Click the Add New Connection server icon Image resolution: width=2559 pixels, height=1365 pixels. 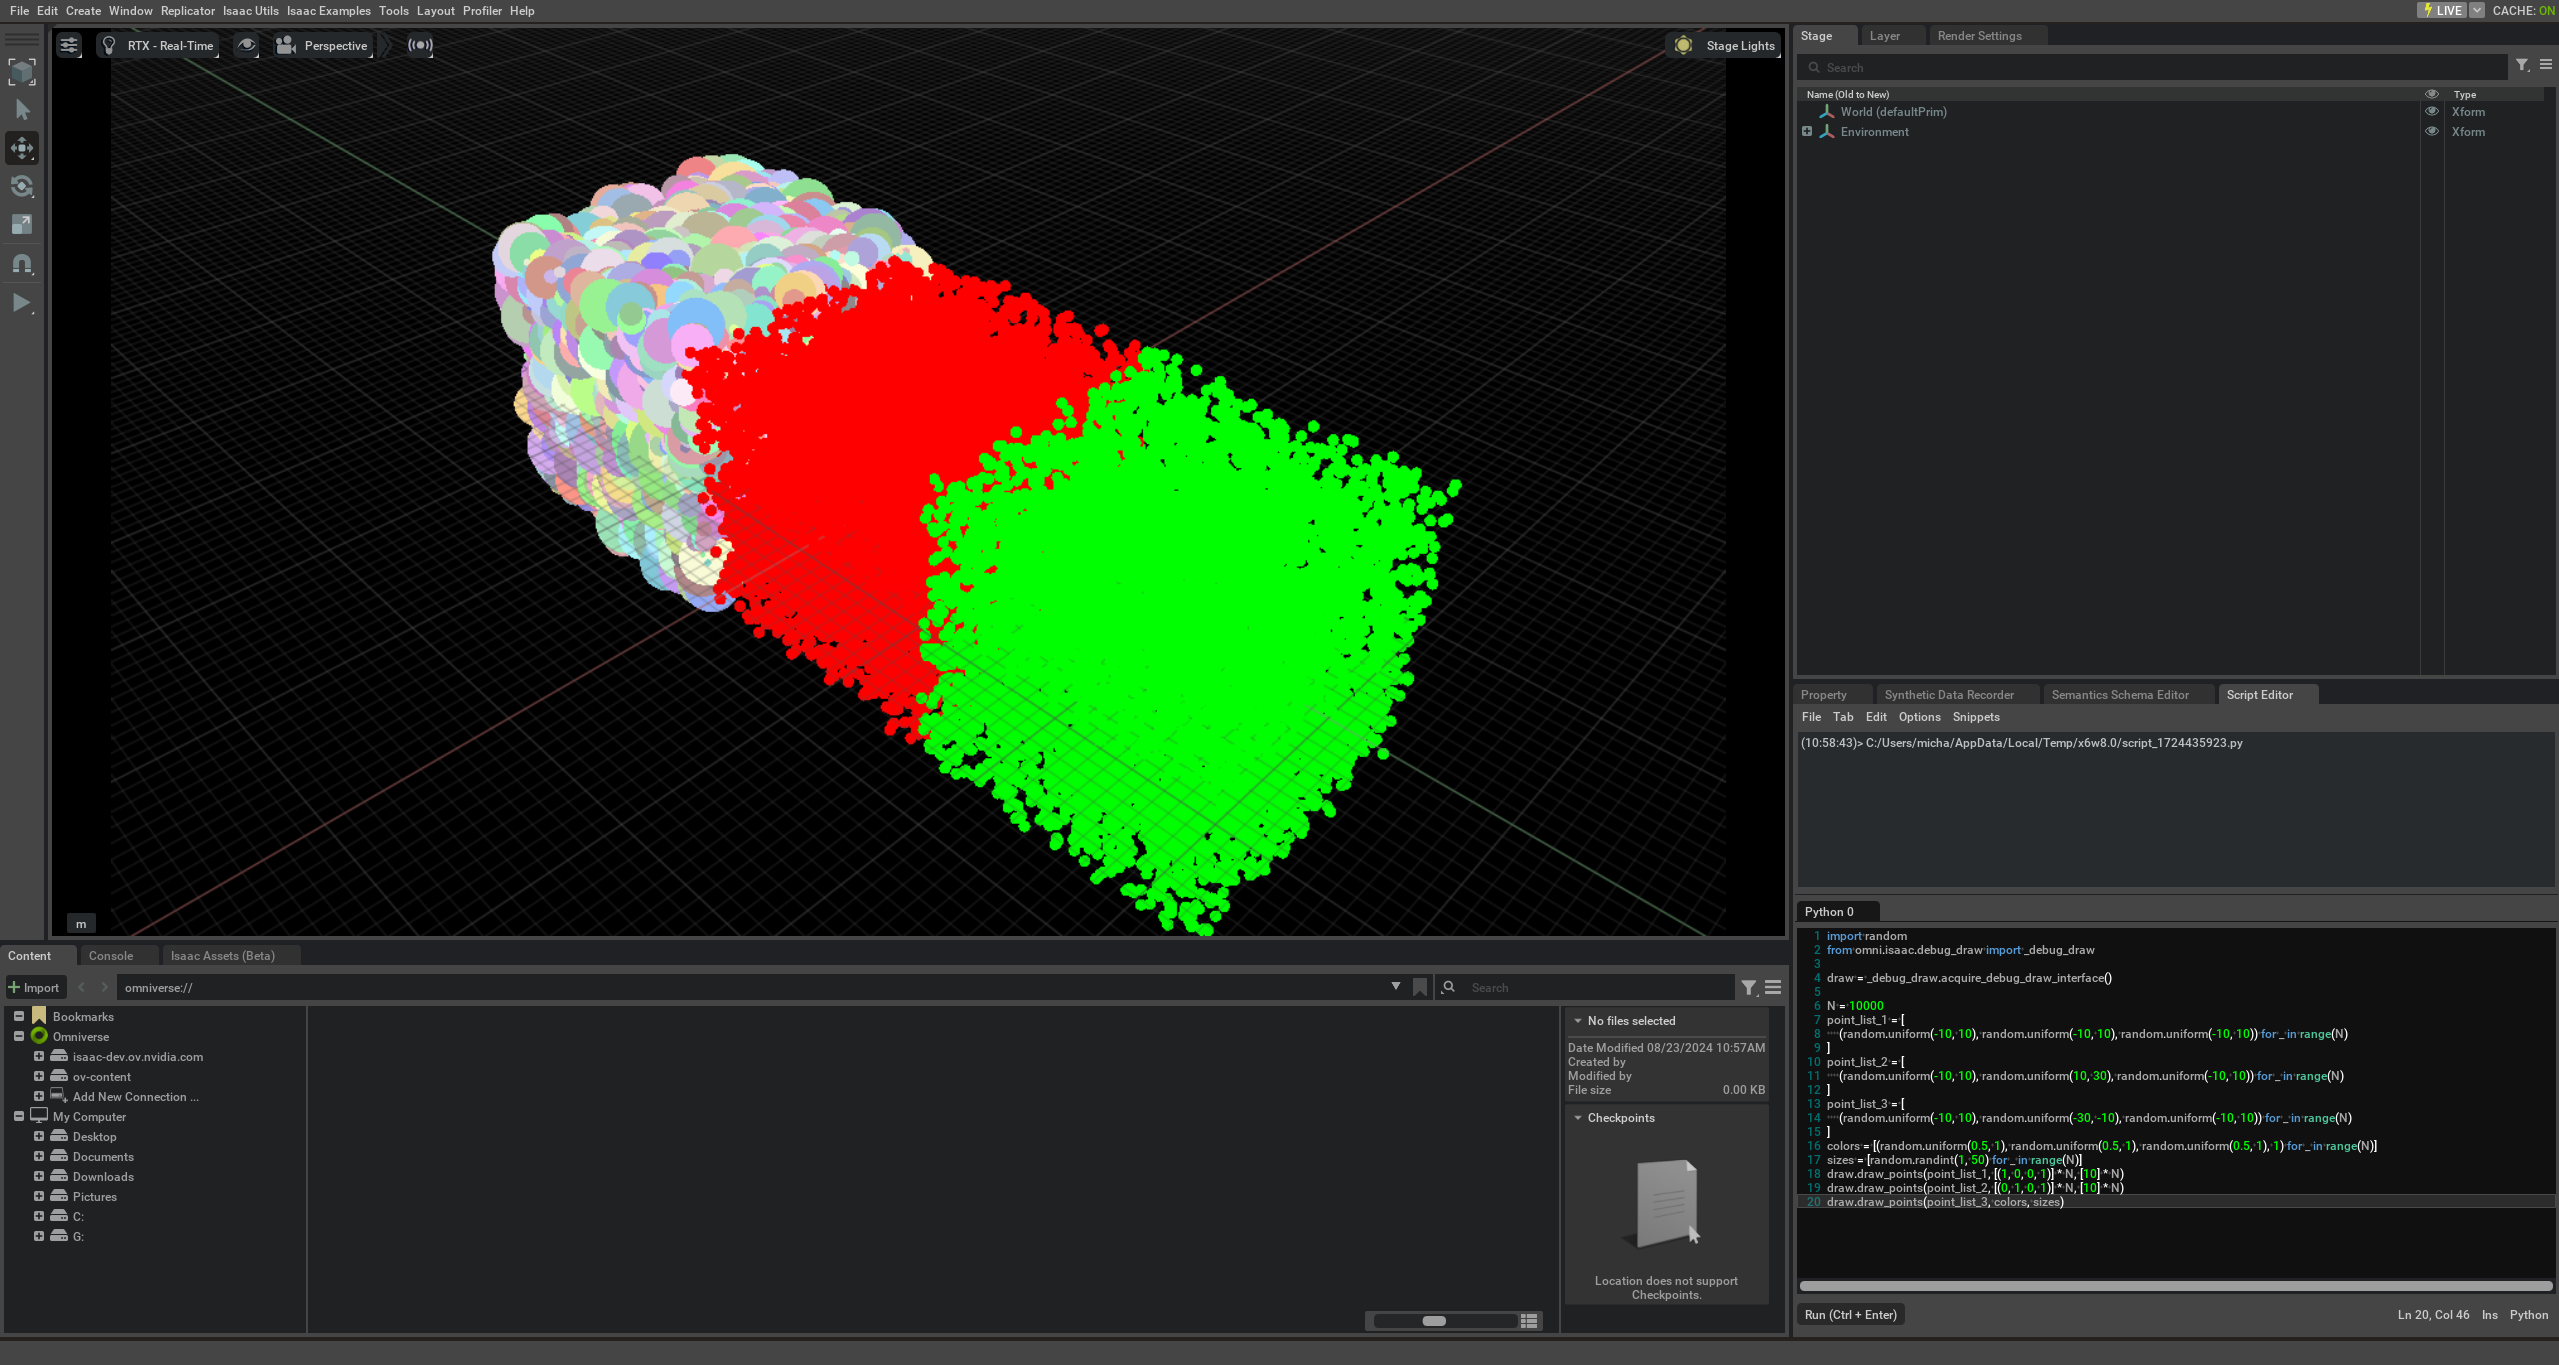coord(59,1096)
